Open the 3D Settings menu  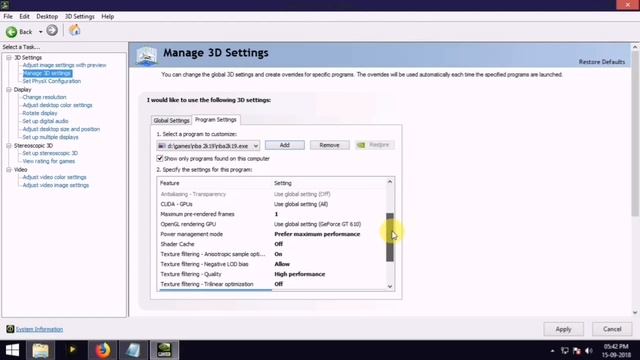[x=80, y=16]
